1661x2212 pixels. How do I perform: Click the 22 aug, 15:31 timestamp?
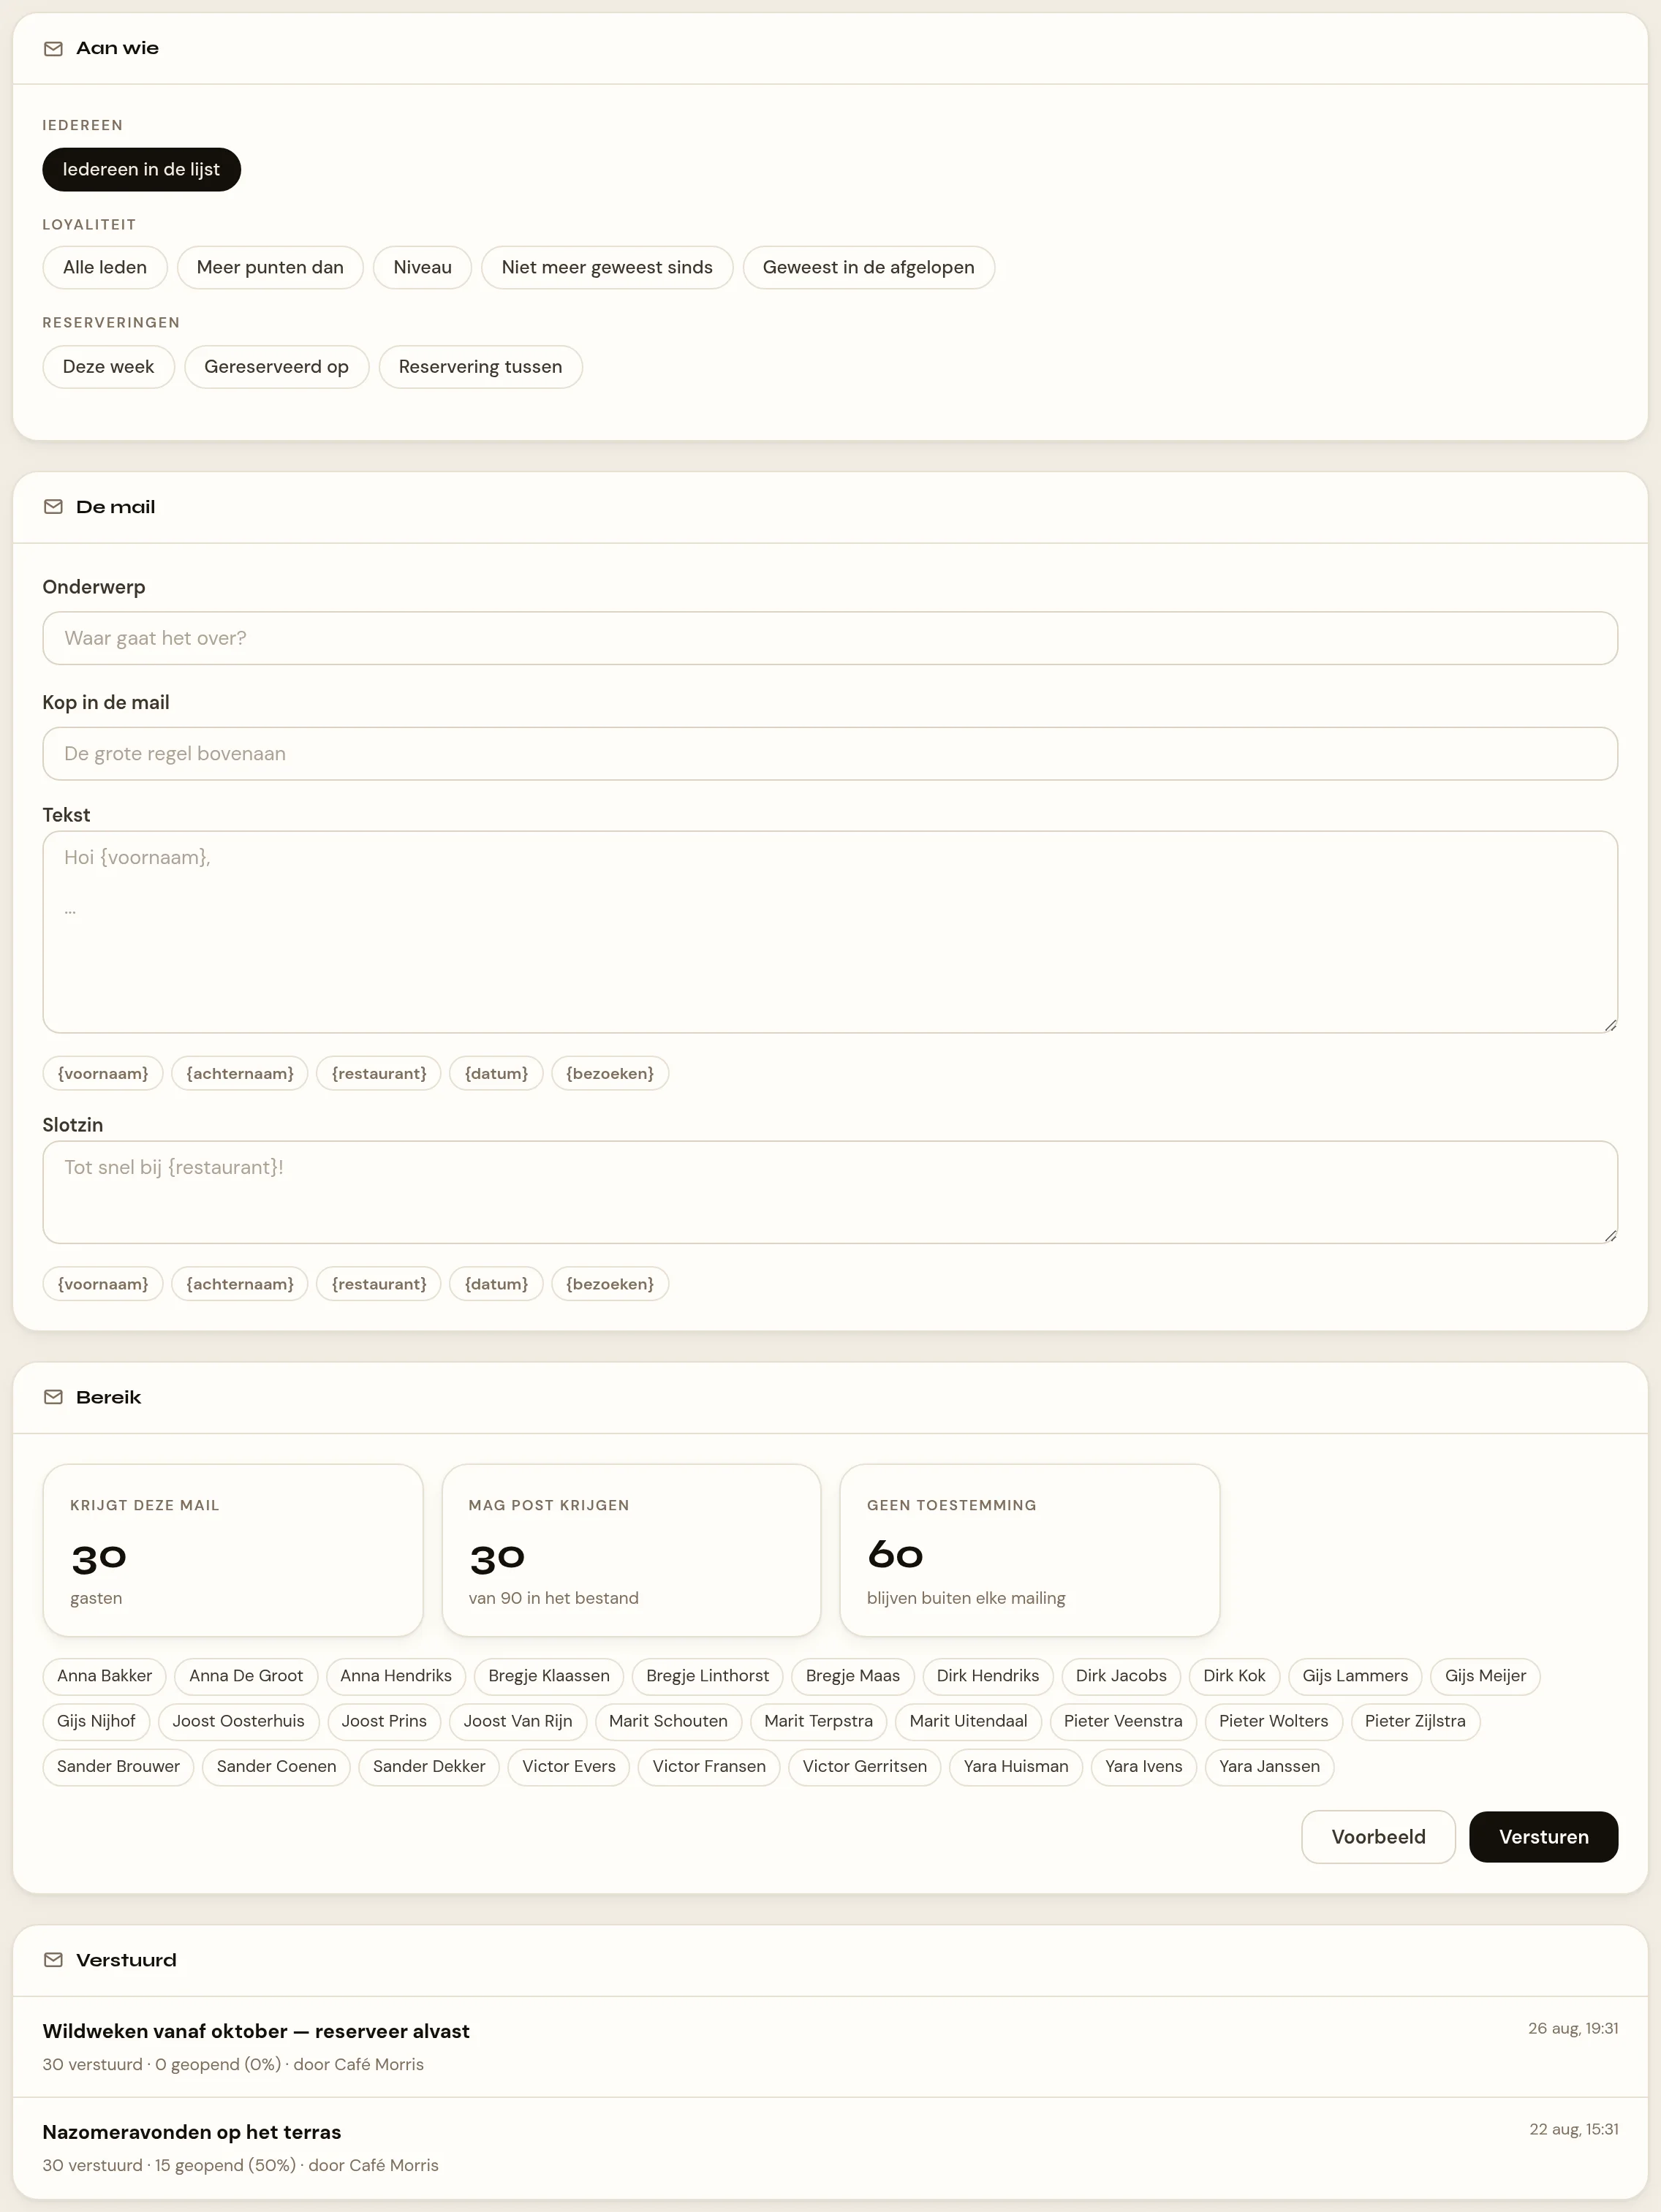click(x=1574, y=2129)
